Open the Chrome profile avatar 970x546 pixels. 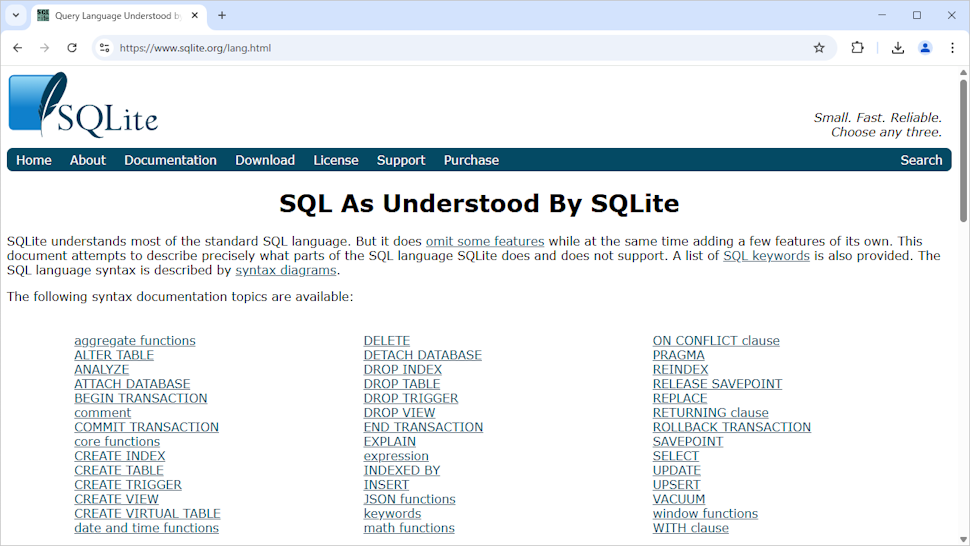tap(925, 48)
